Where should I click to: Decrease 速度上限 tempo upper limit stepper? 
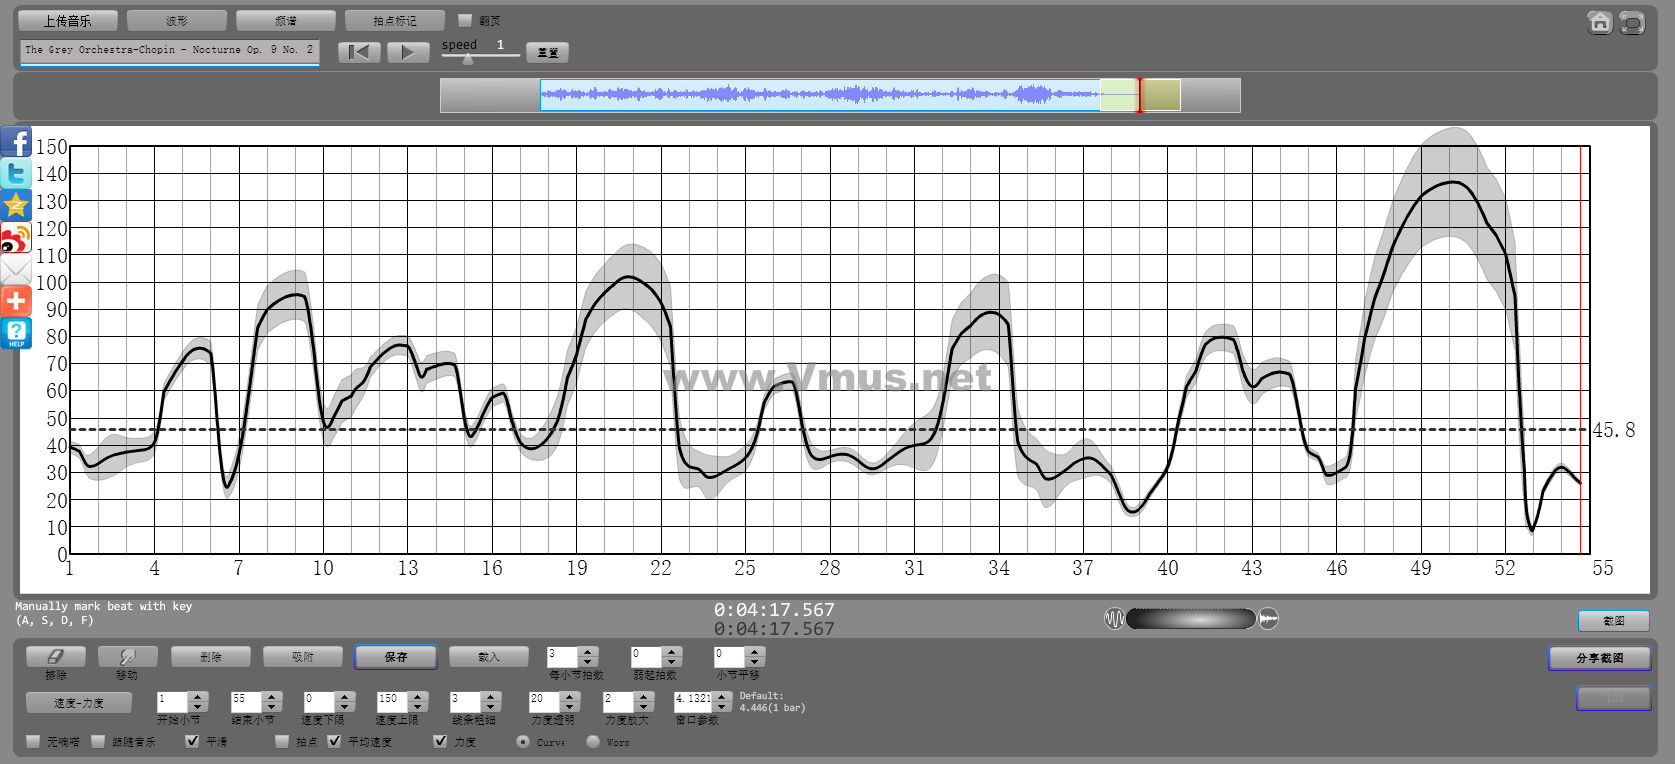[x=418, y=707]
